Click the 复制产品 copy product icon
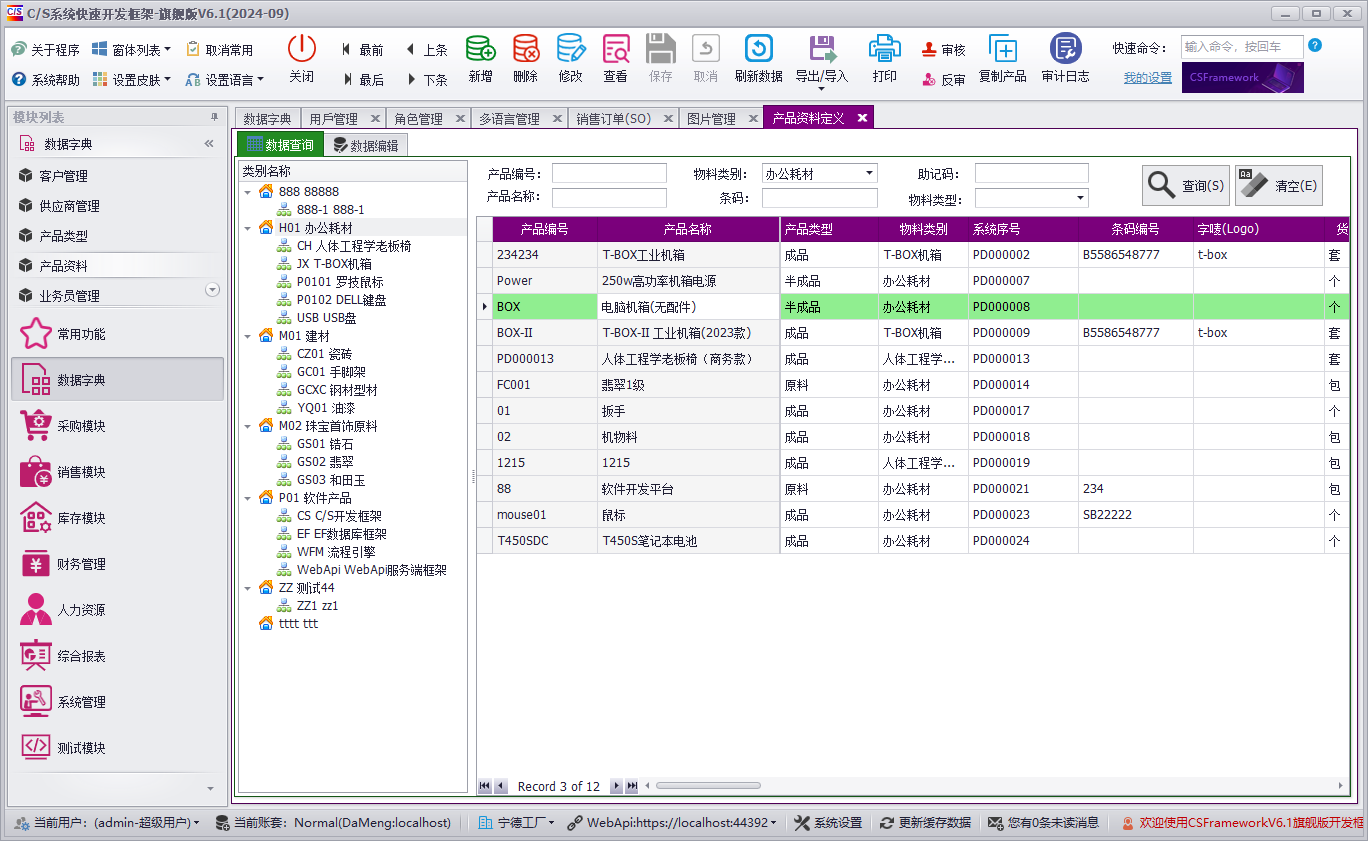 point(1002,48)
